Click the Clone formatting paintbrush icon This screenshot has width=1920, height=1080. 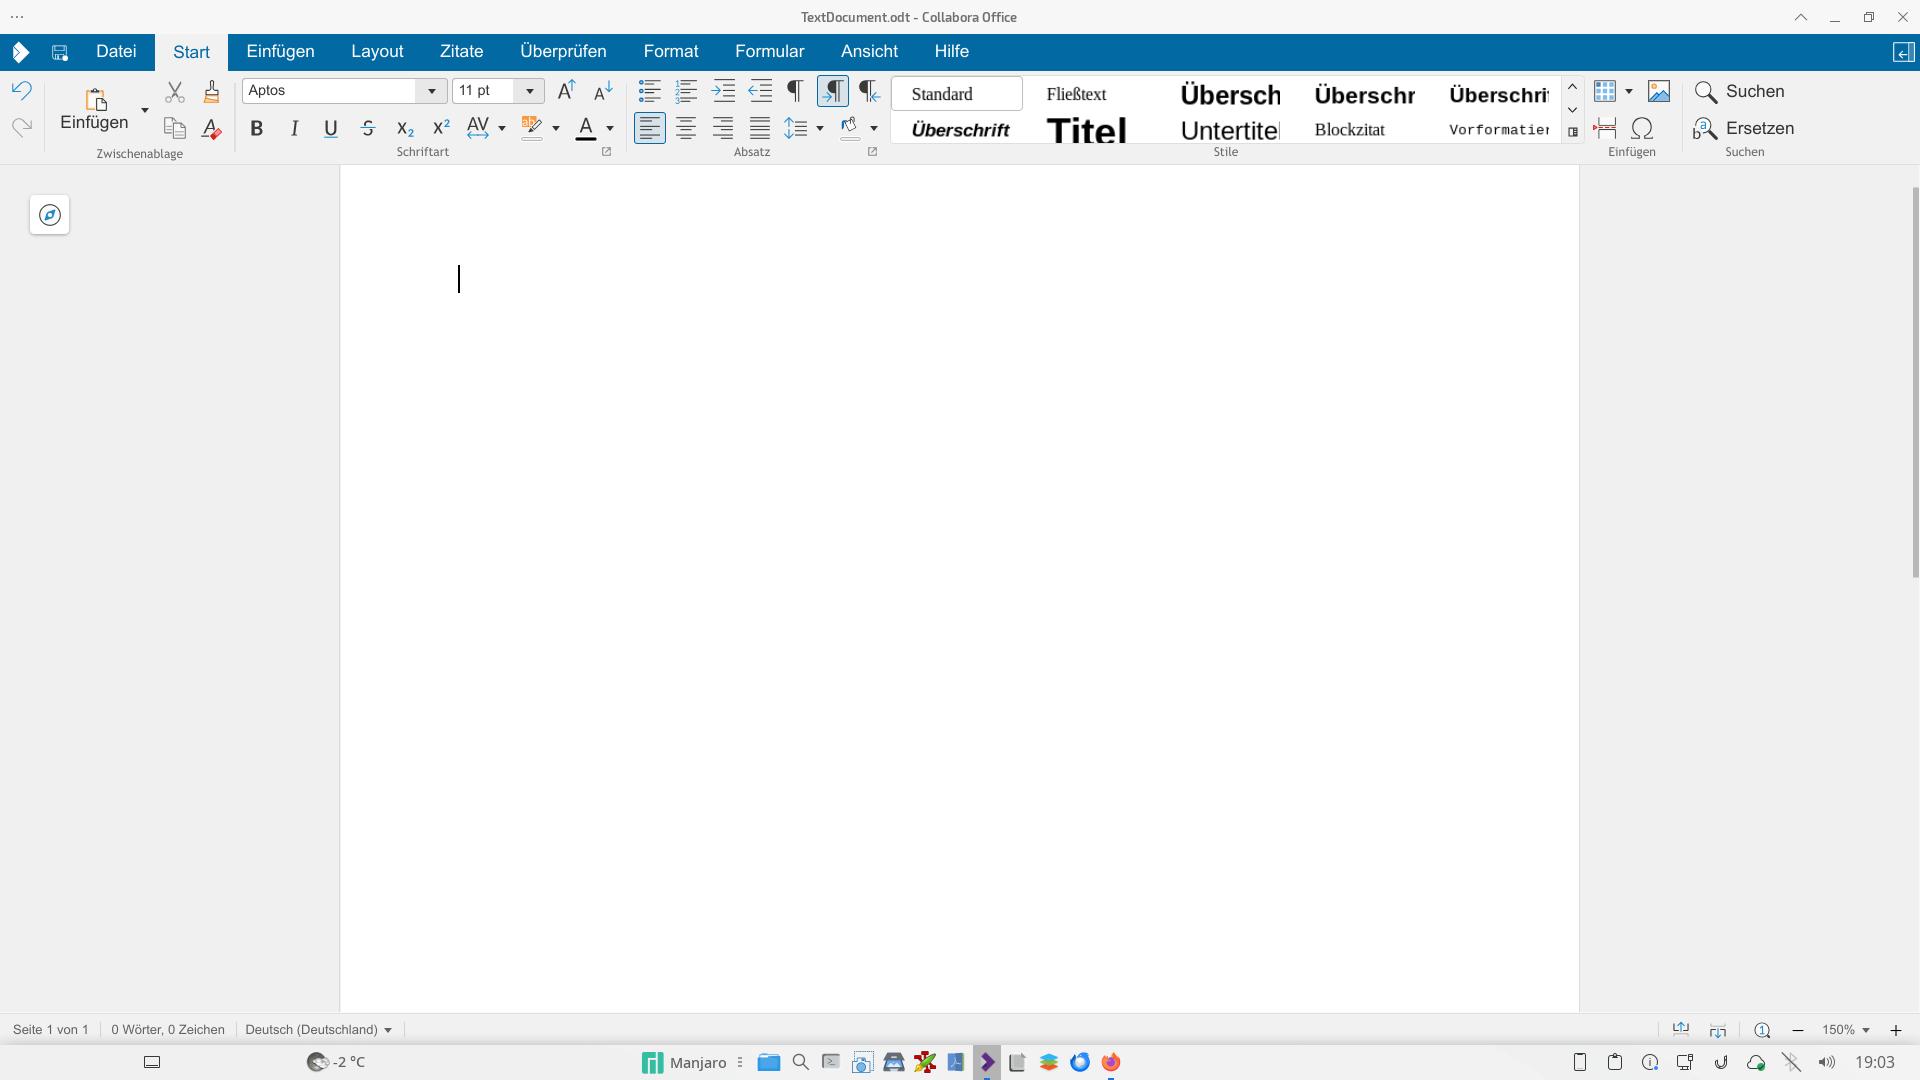coord(211,92)
